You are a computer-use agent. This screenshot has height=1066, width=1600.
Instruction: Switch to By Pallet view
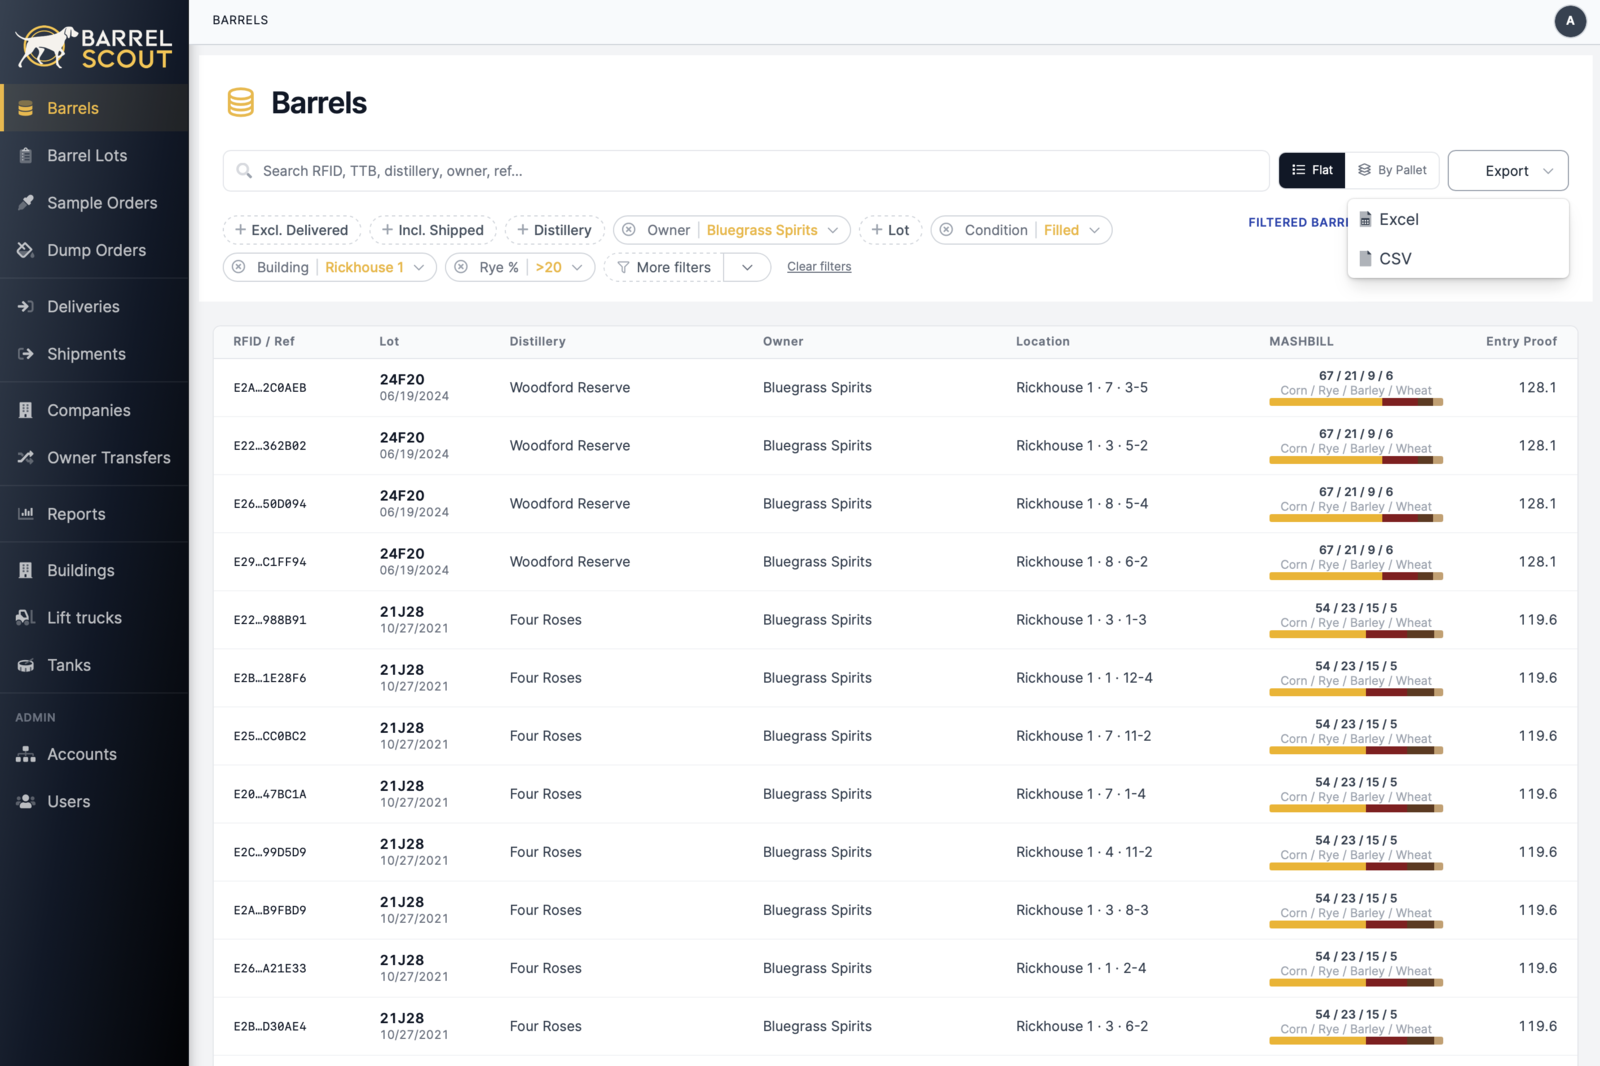click(1392, 170)
